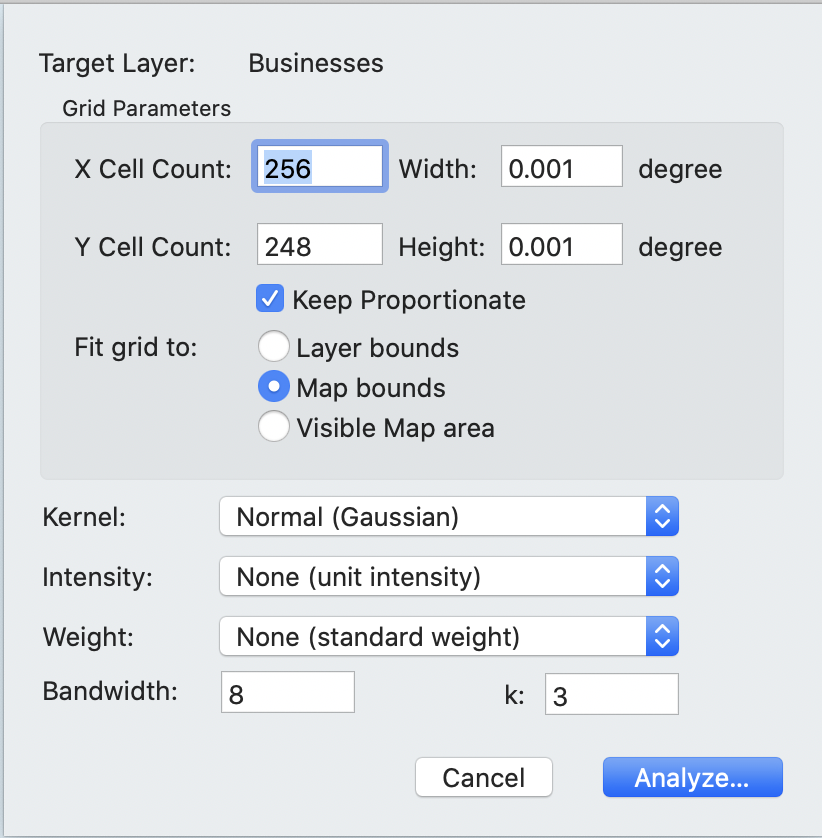Click the X Cell Count input field
822x838 pixels.
coord(319,166)
